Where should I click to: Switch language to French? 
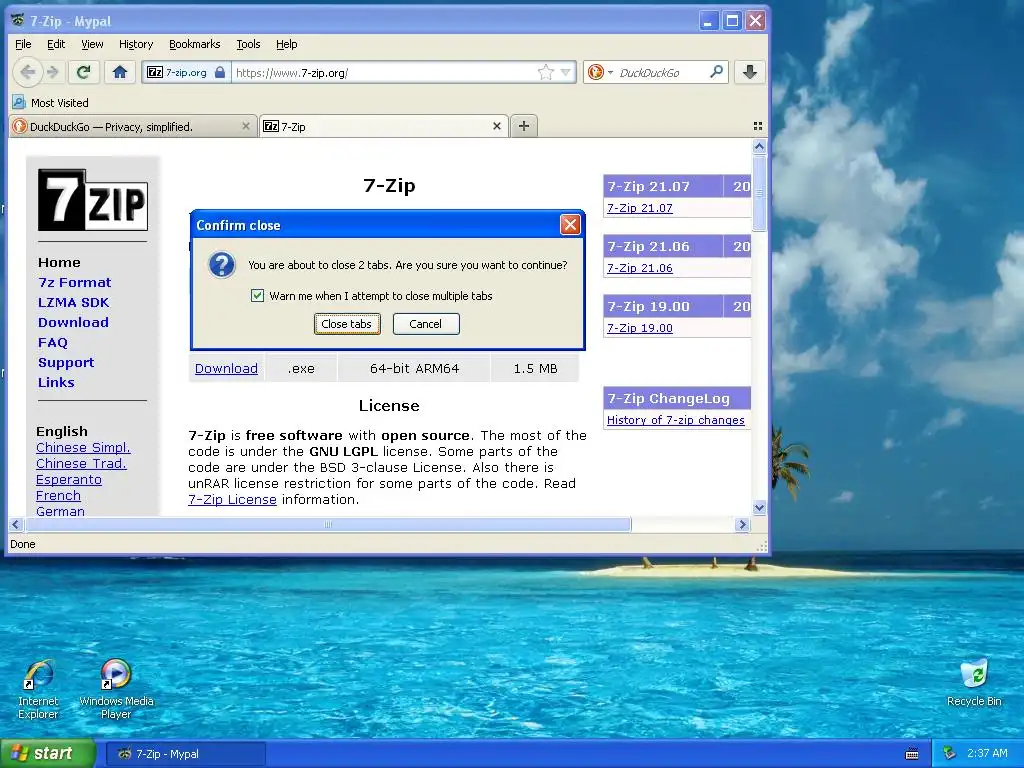58,495
